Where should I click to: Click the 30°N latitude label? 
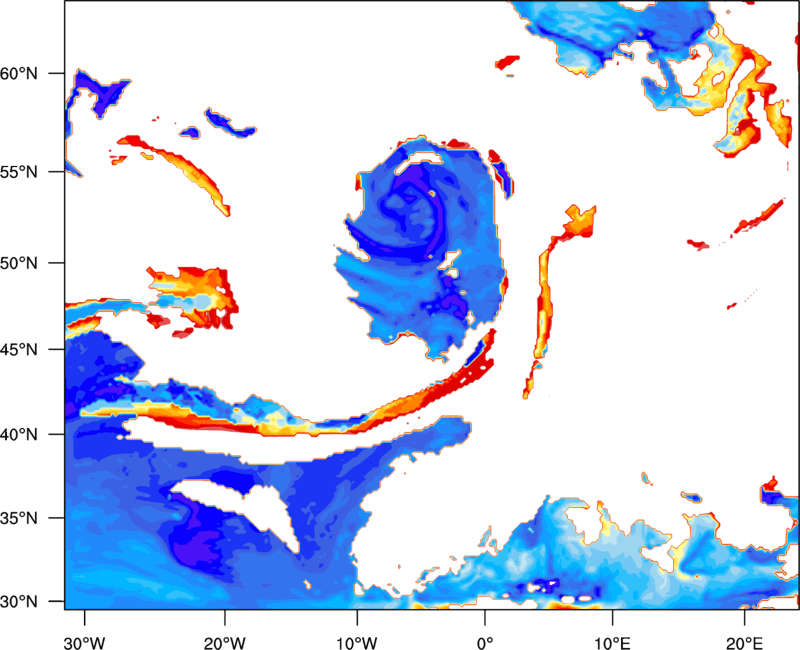coord(19,602)
